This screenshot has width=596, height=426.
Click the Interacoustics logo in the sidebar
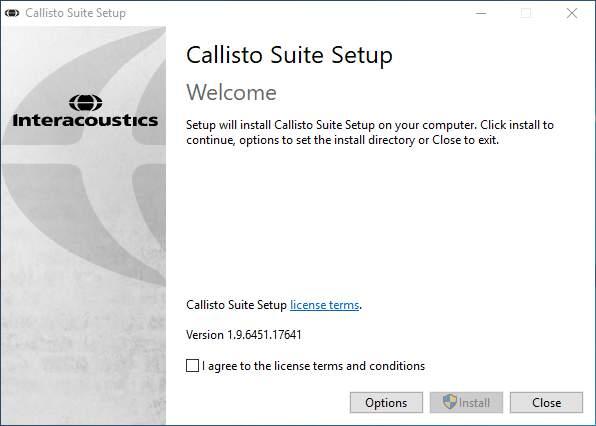[x=85, y=111]
